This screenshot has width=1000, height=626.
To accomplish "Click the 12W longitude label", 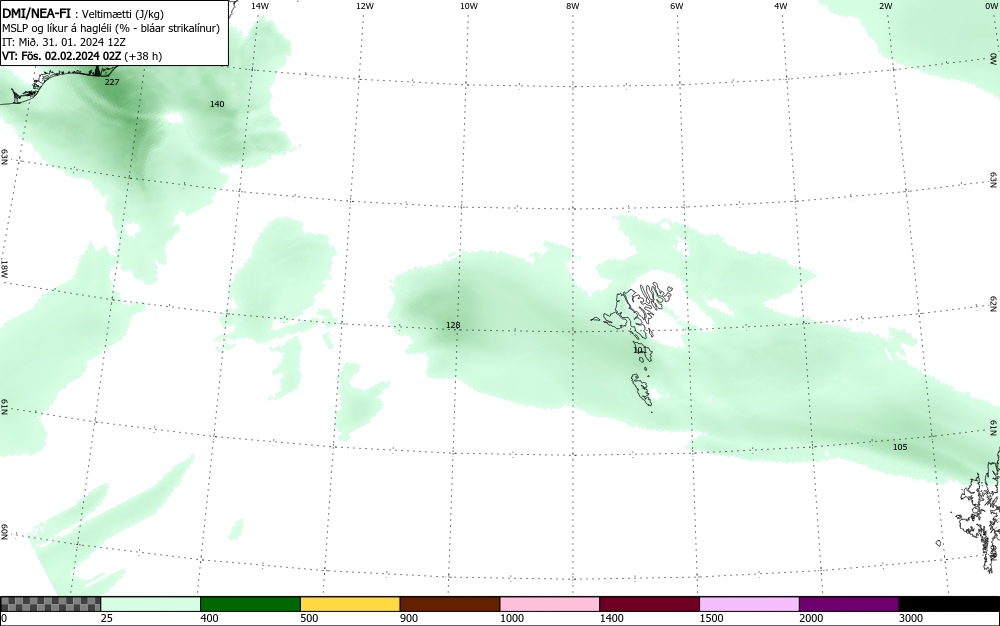I will pos(364,6).
